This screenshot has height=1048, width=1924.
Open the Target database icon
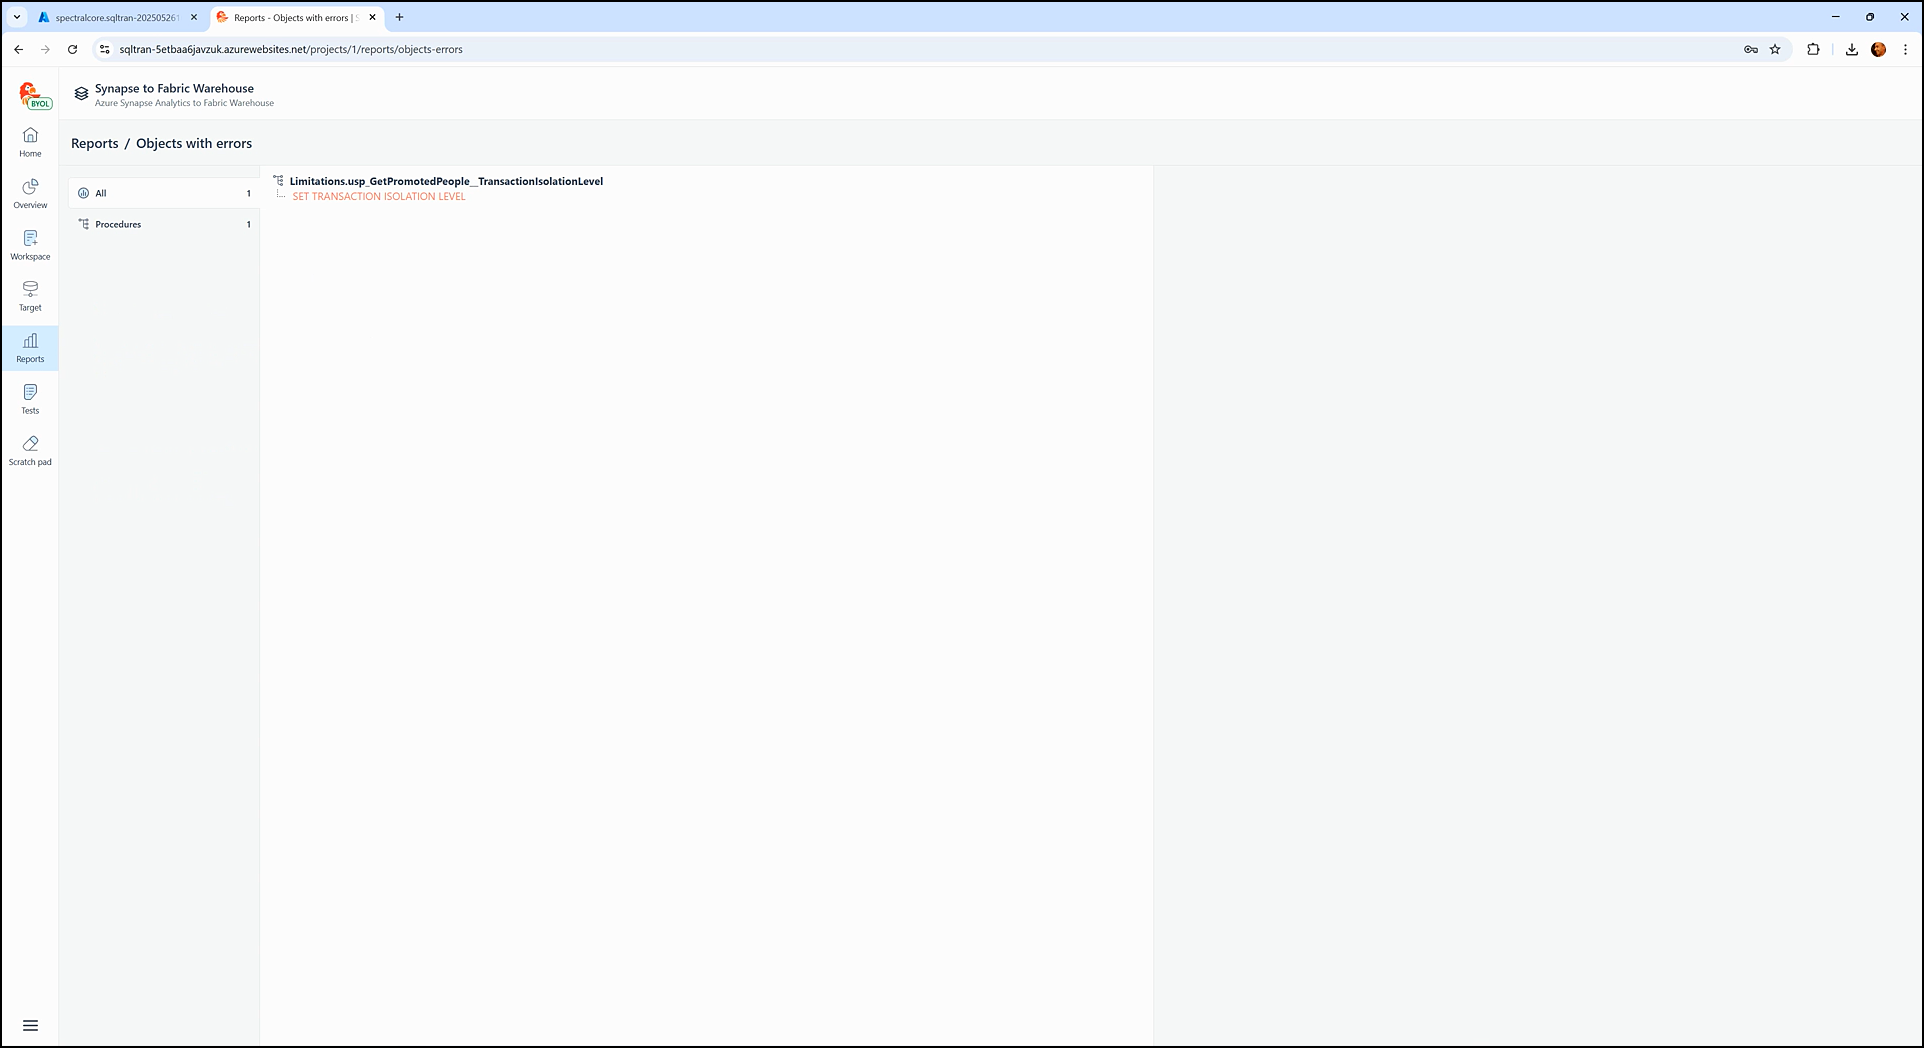[x=30, y=296]
